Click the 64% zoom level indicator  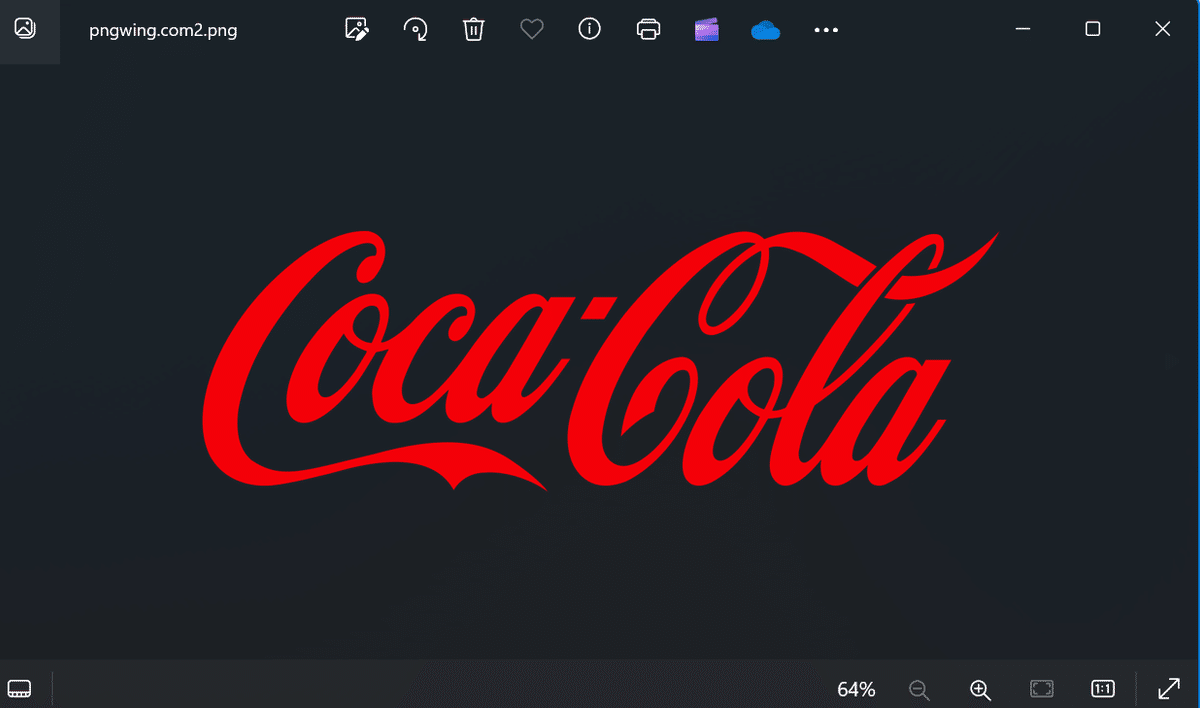pos(856,689)
